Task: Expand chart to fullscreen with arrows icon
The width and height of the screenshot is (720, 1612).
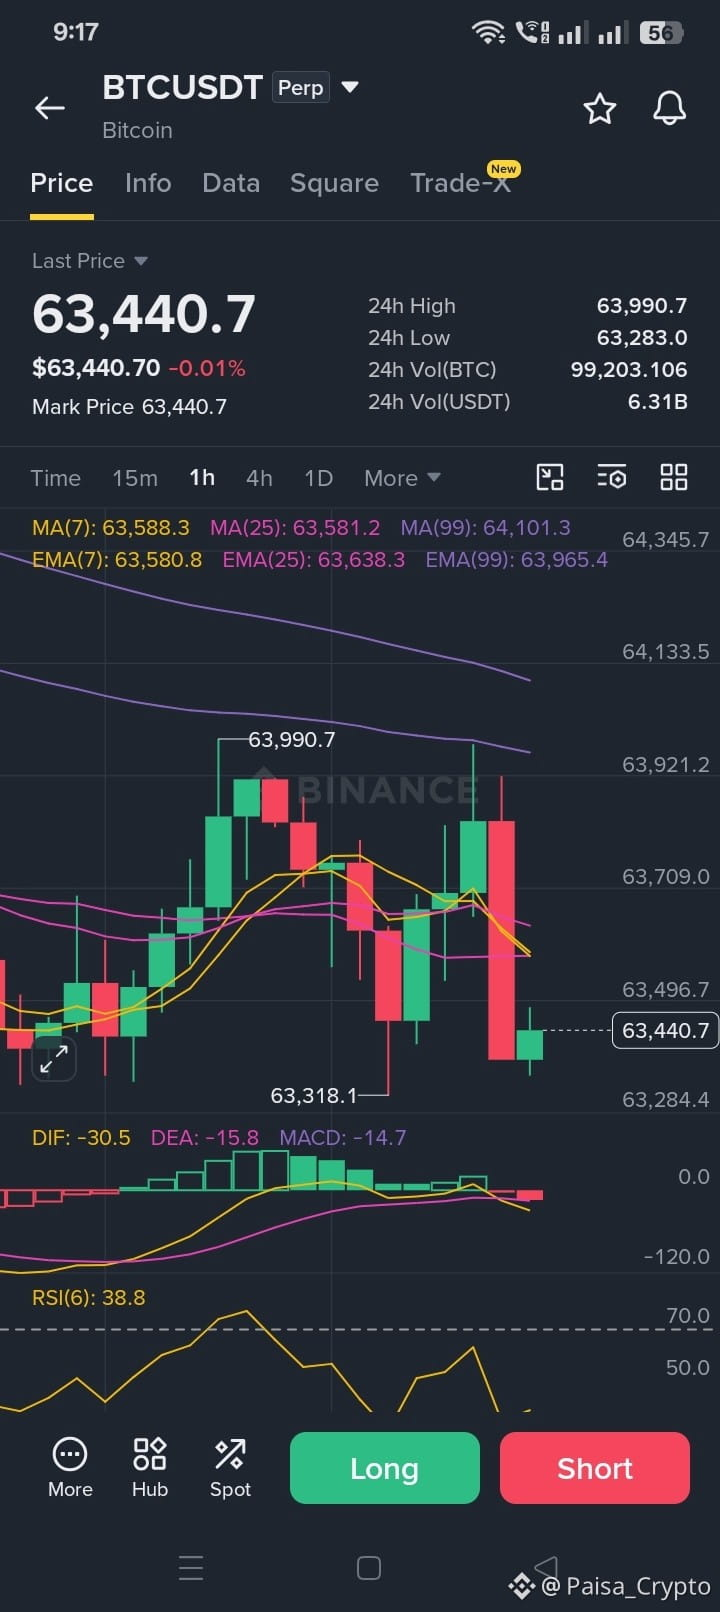Action: click(54, 1058)
